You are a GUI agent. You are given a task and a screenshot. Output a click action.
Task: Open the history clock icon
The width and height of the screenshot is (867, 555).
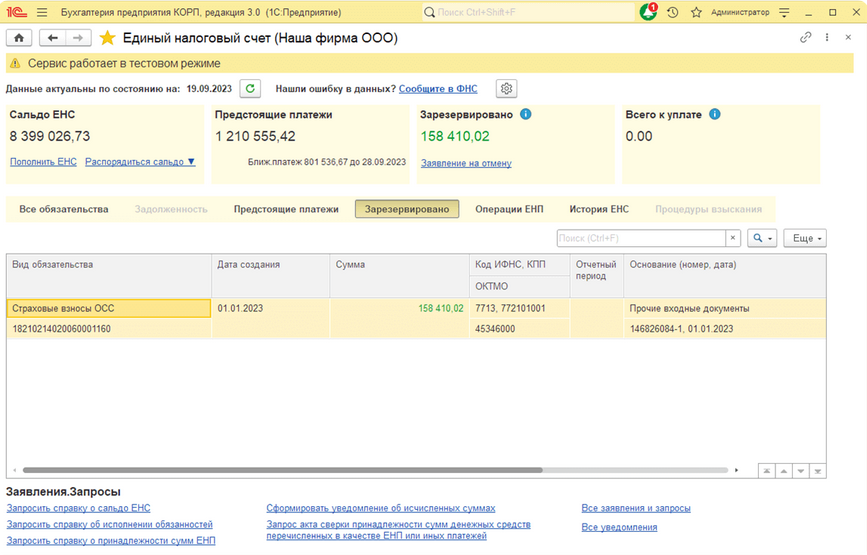[x=672, y=12]
